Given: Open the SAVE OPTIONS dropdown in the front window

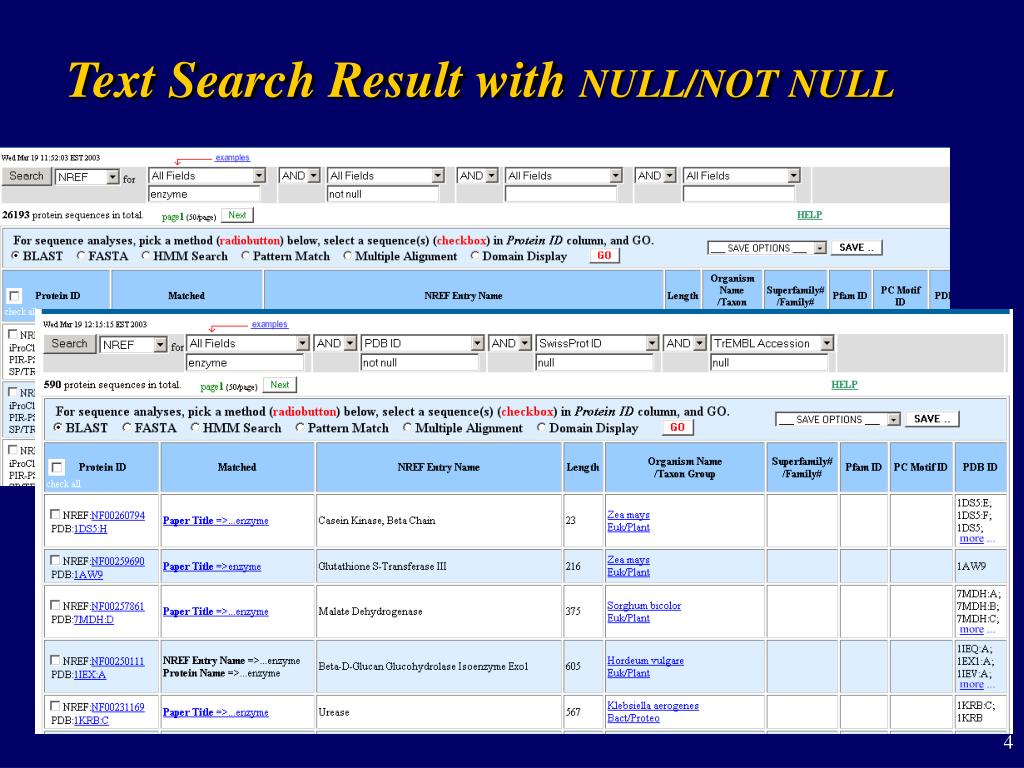Looking at the screenshot, I should [893, 419].
